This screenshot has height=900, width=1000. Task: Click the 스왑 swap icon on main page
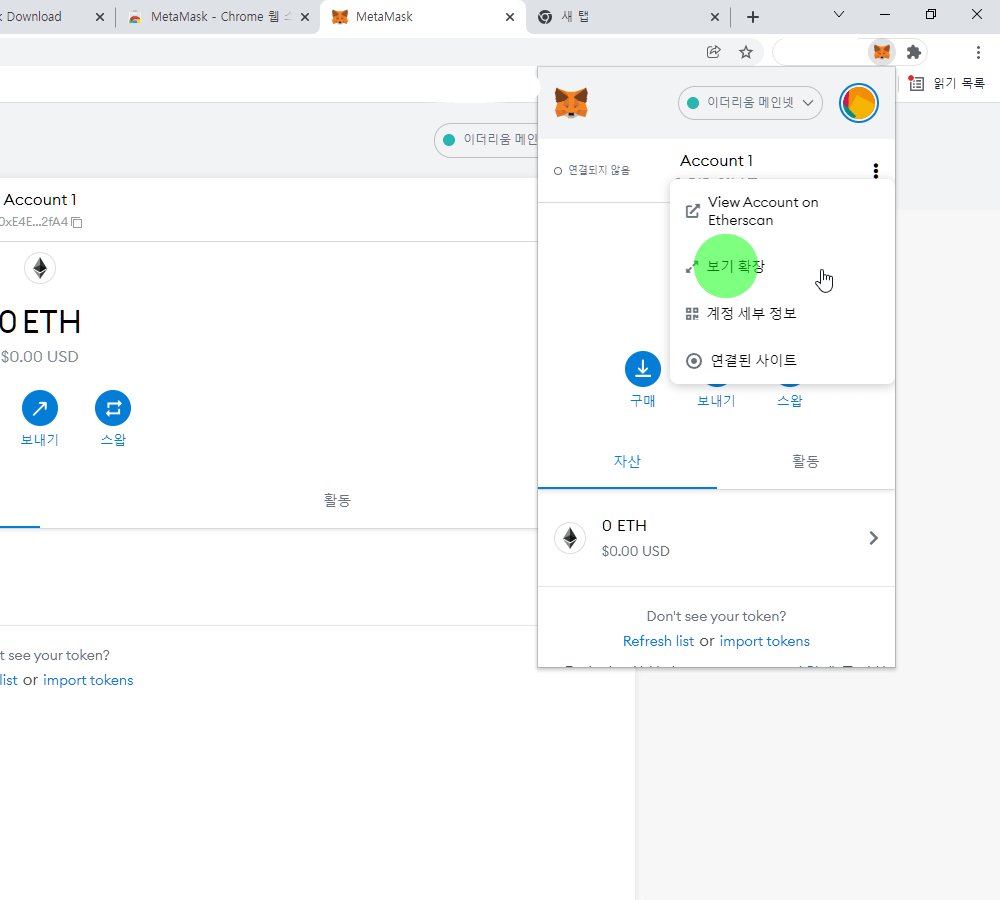pos(113,408)
